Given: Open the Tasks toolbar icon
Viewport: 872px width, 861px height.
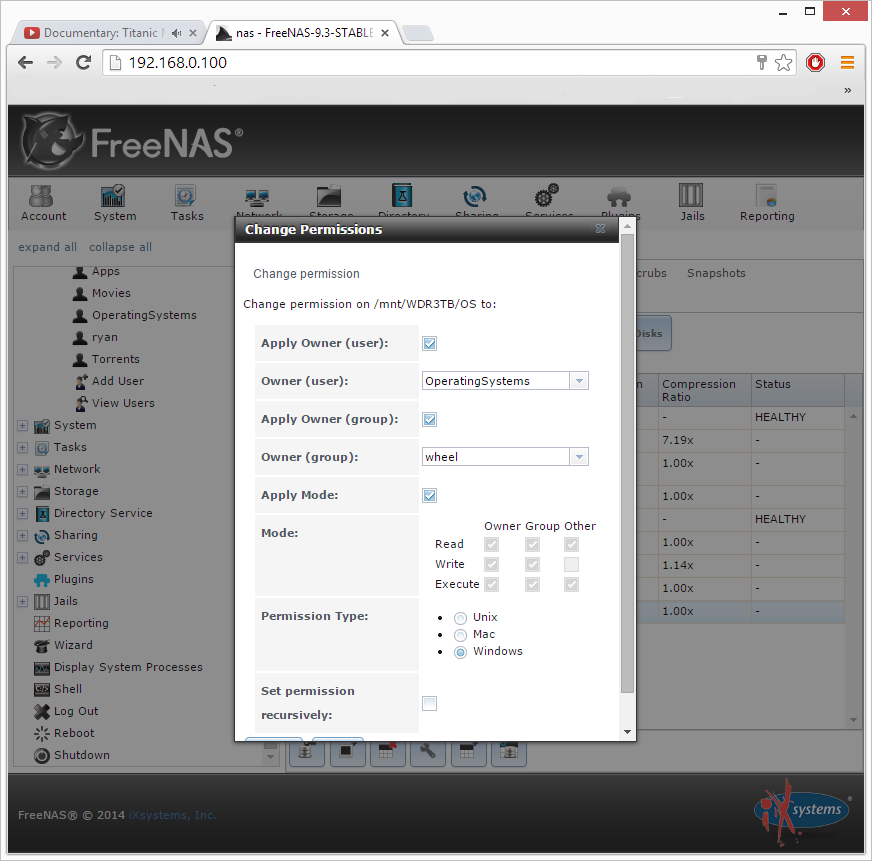Looking at the screenshot, I should [x=185, y=196].
